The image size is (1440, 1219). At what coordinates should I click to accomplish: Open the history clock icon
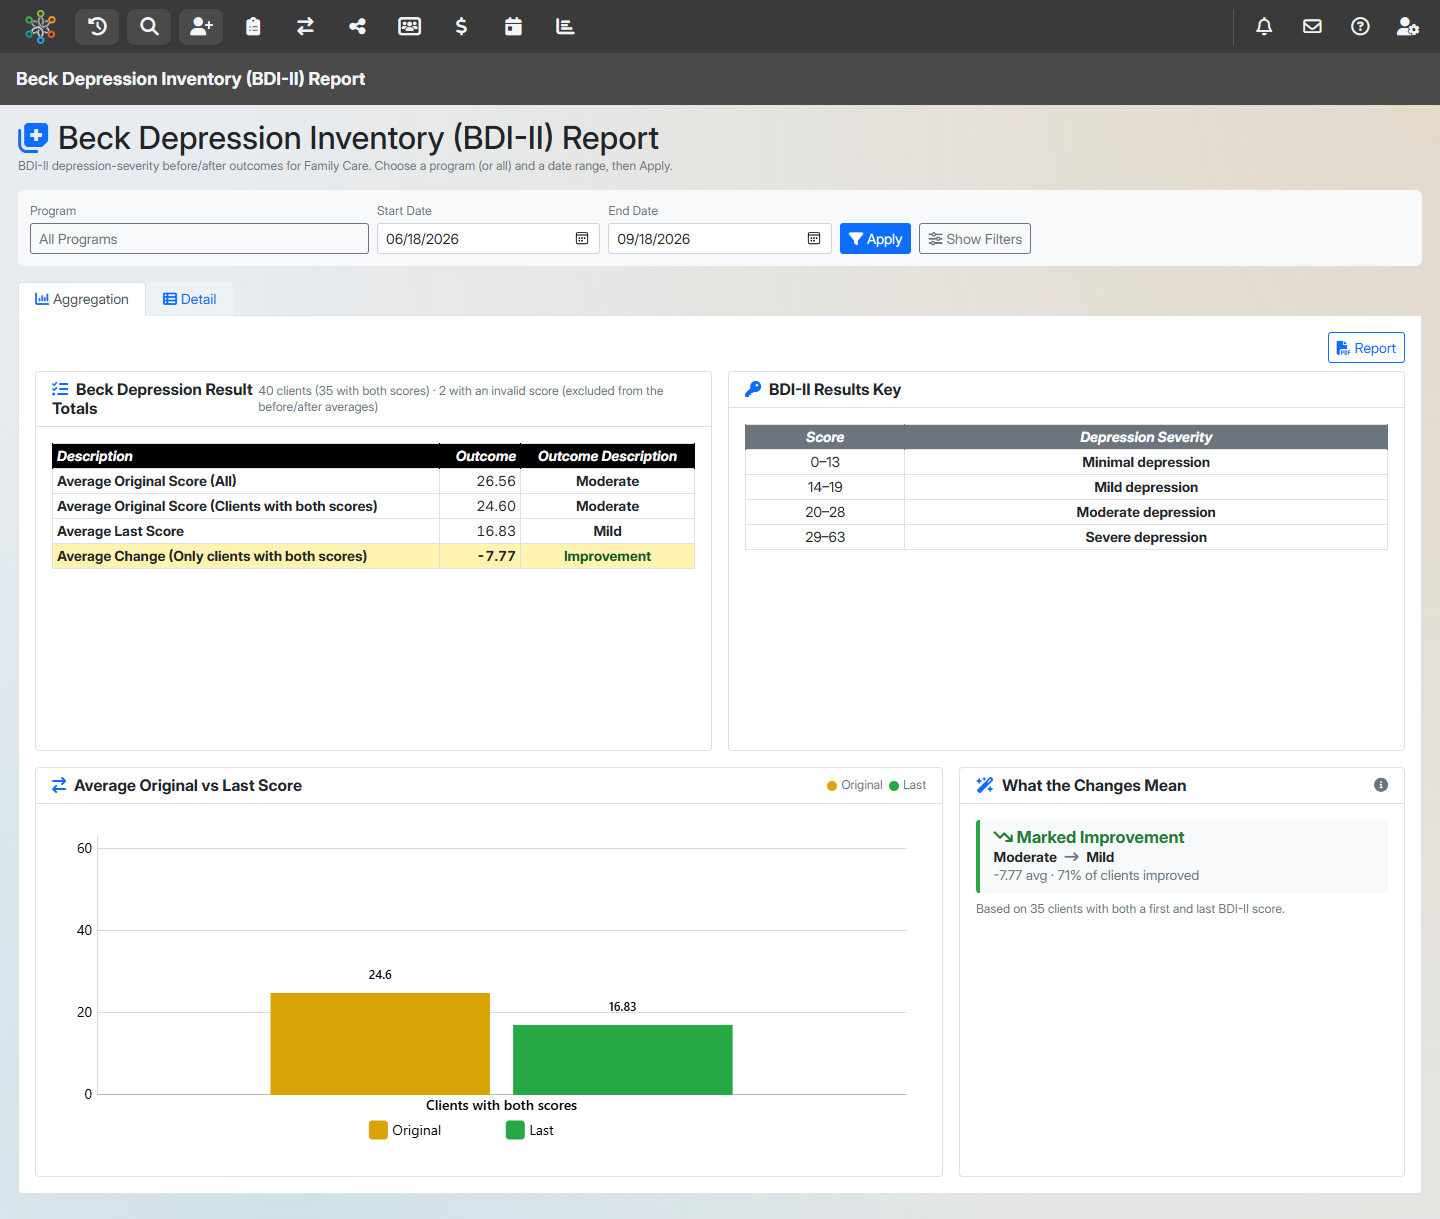click(x=97, y=27)
